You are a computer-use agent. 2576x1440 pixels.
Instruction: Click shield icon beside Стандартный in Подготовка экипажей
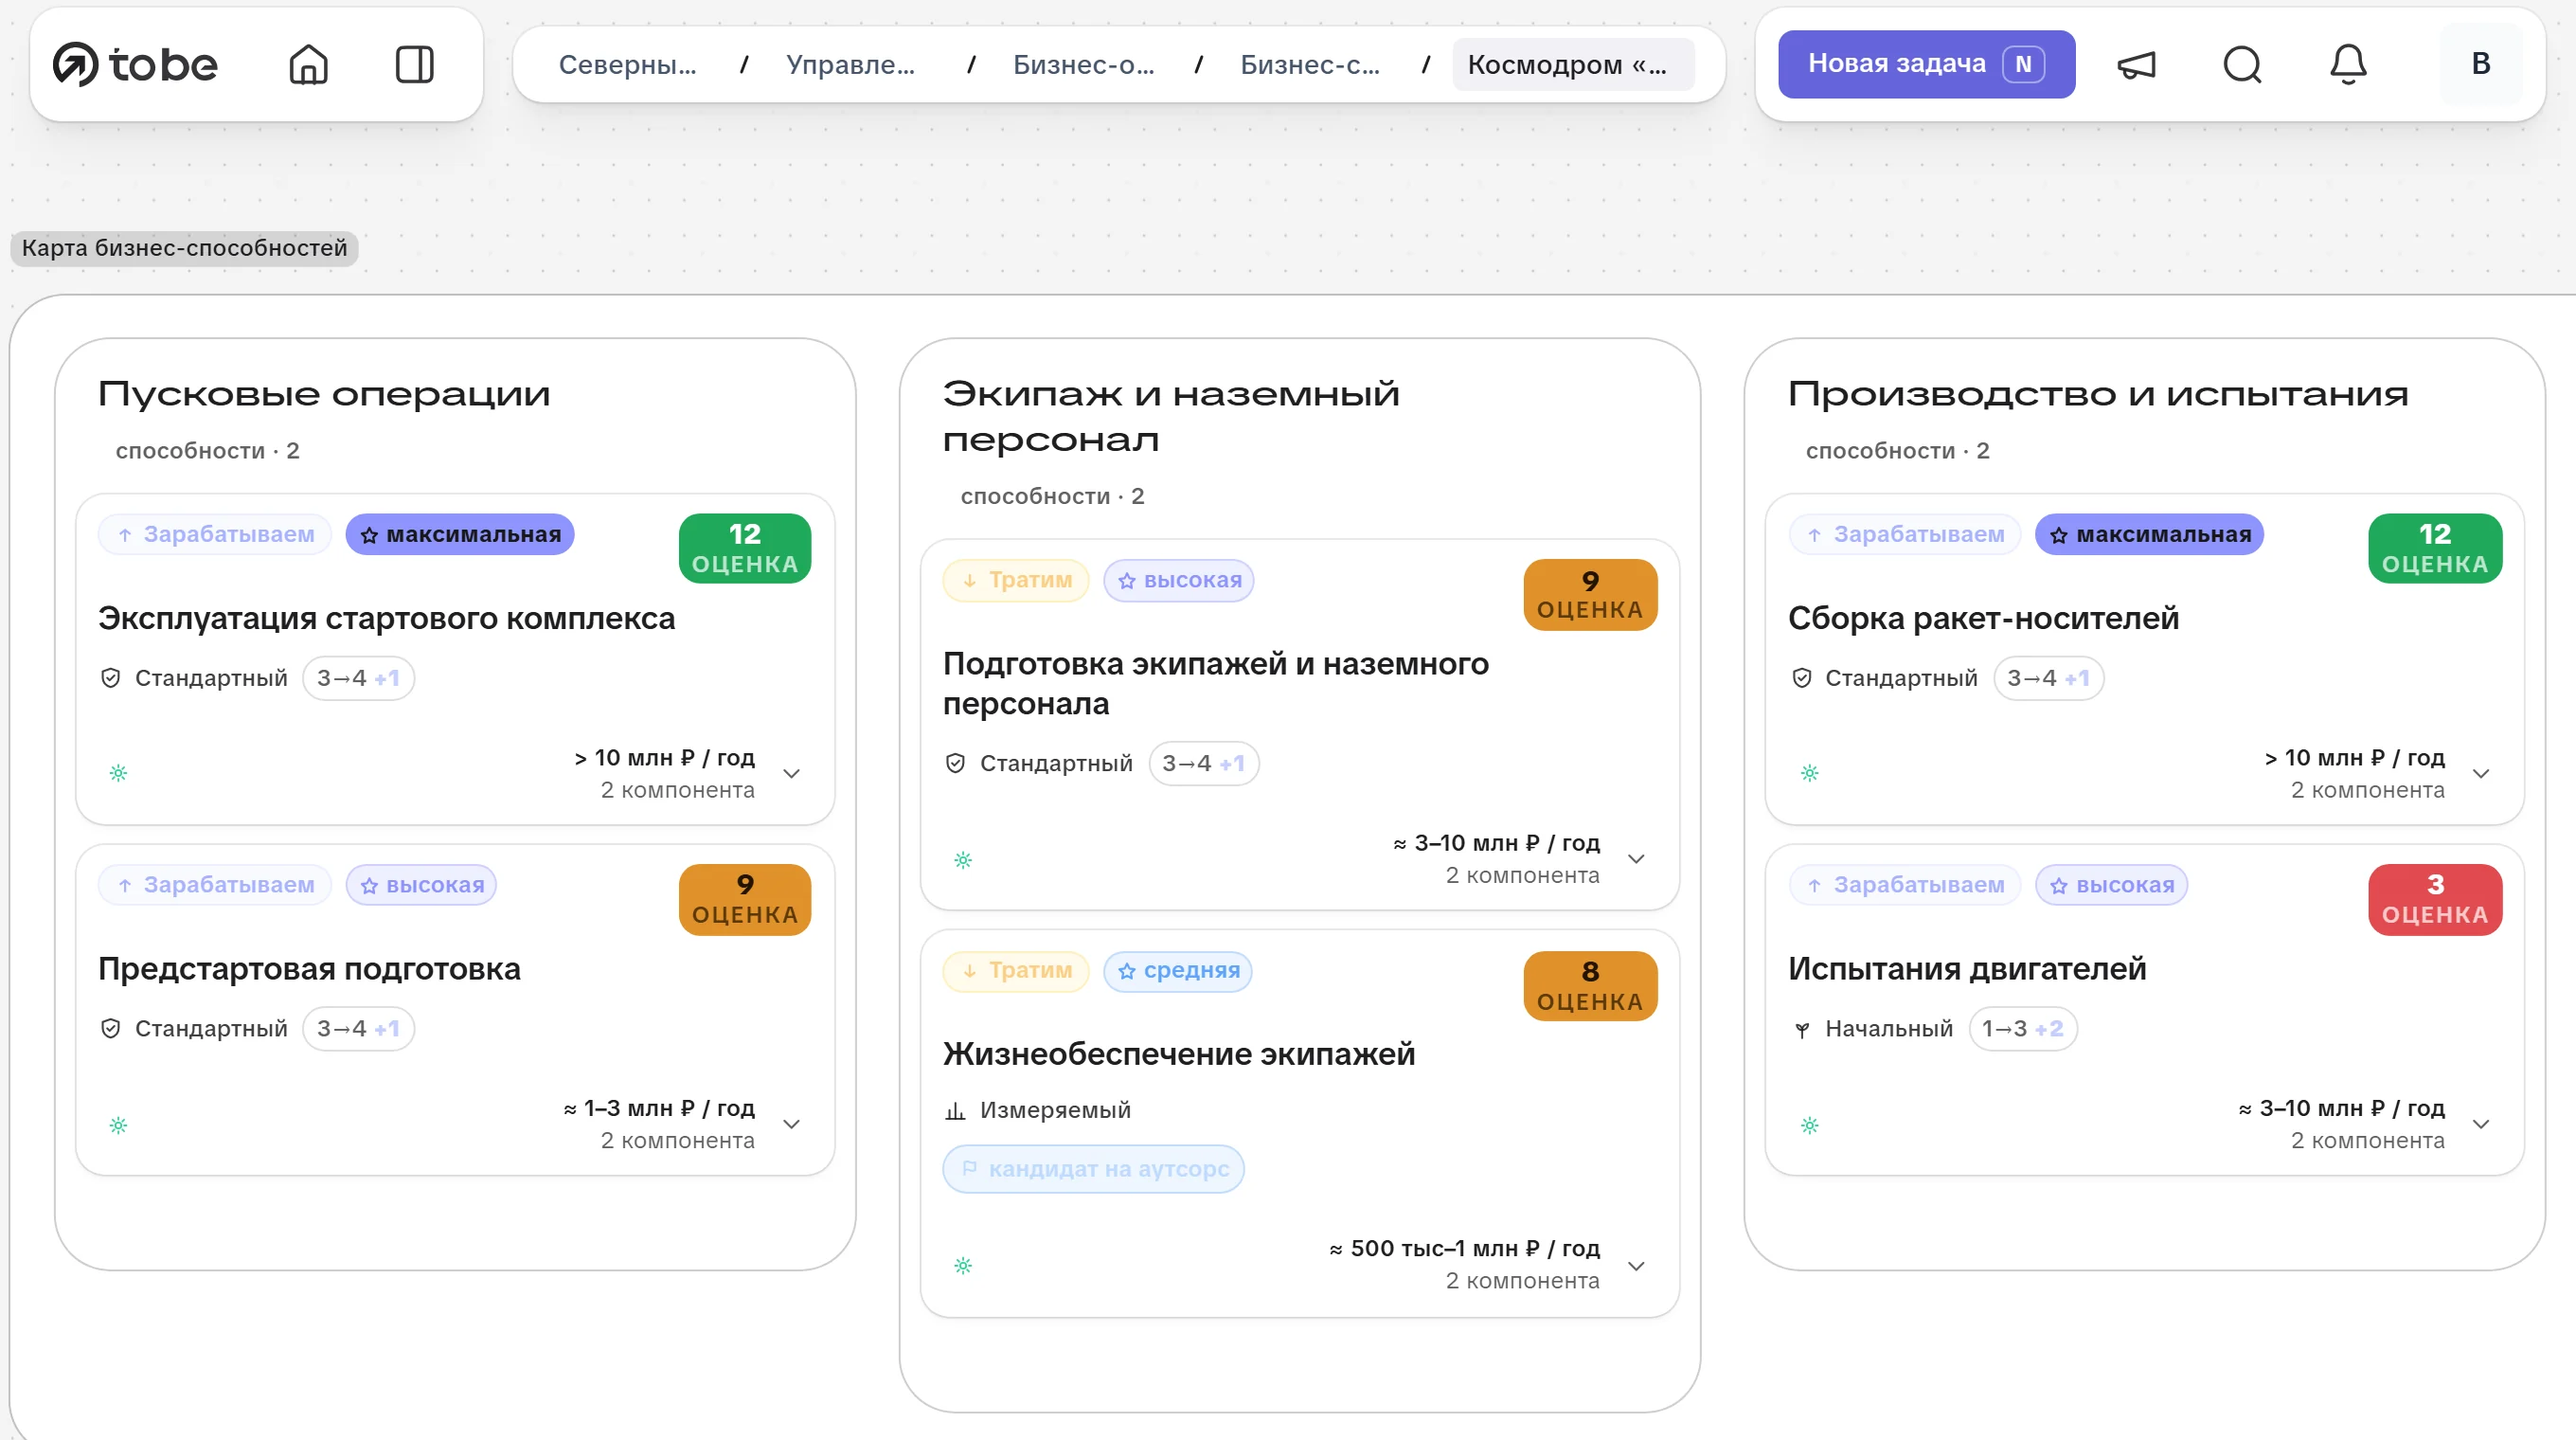(x=955, y=763)
